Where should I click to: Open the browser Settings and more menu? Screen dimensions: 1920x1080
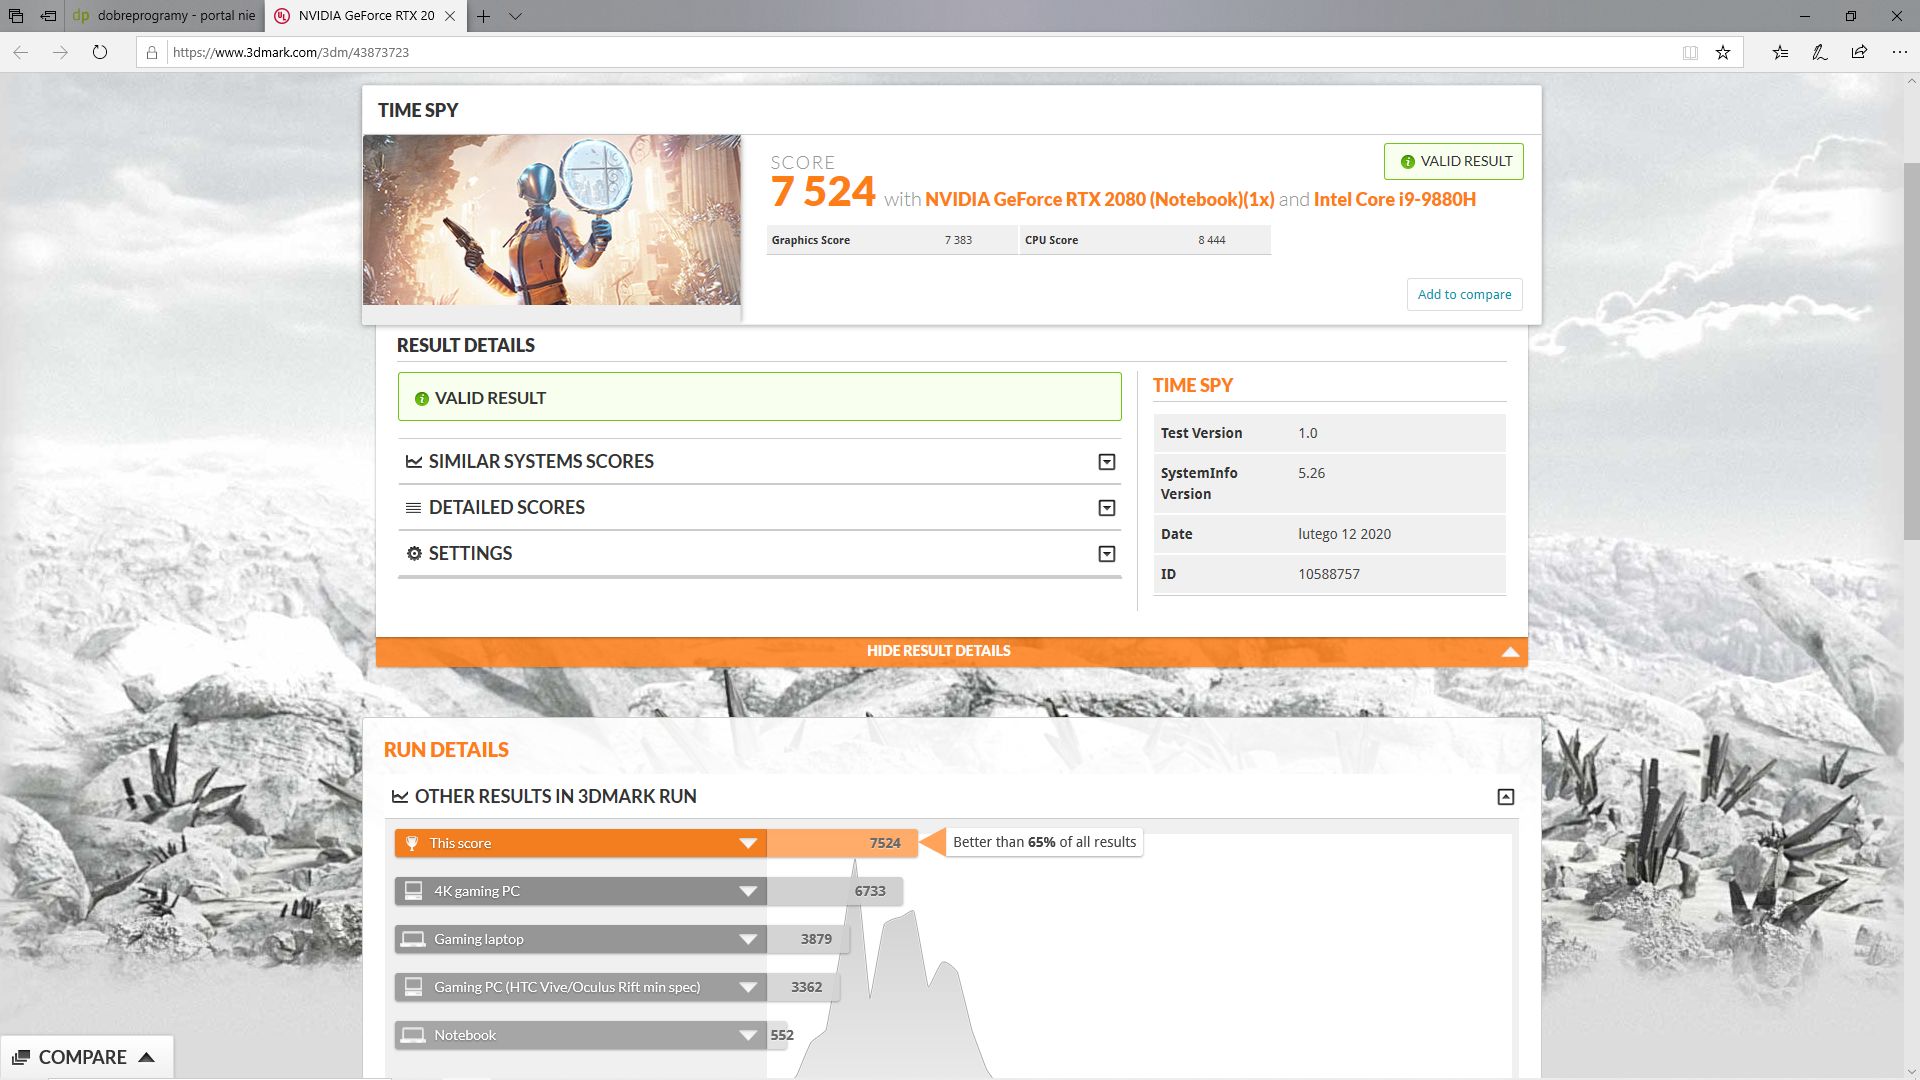click(1899, 53)
